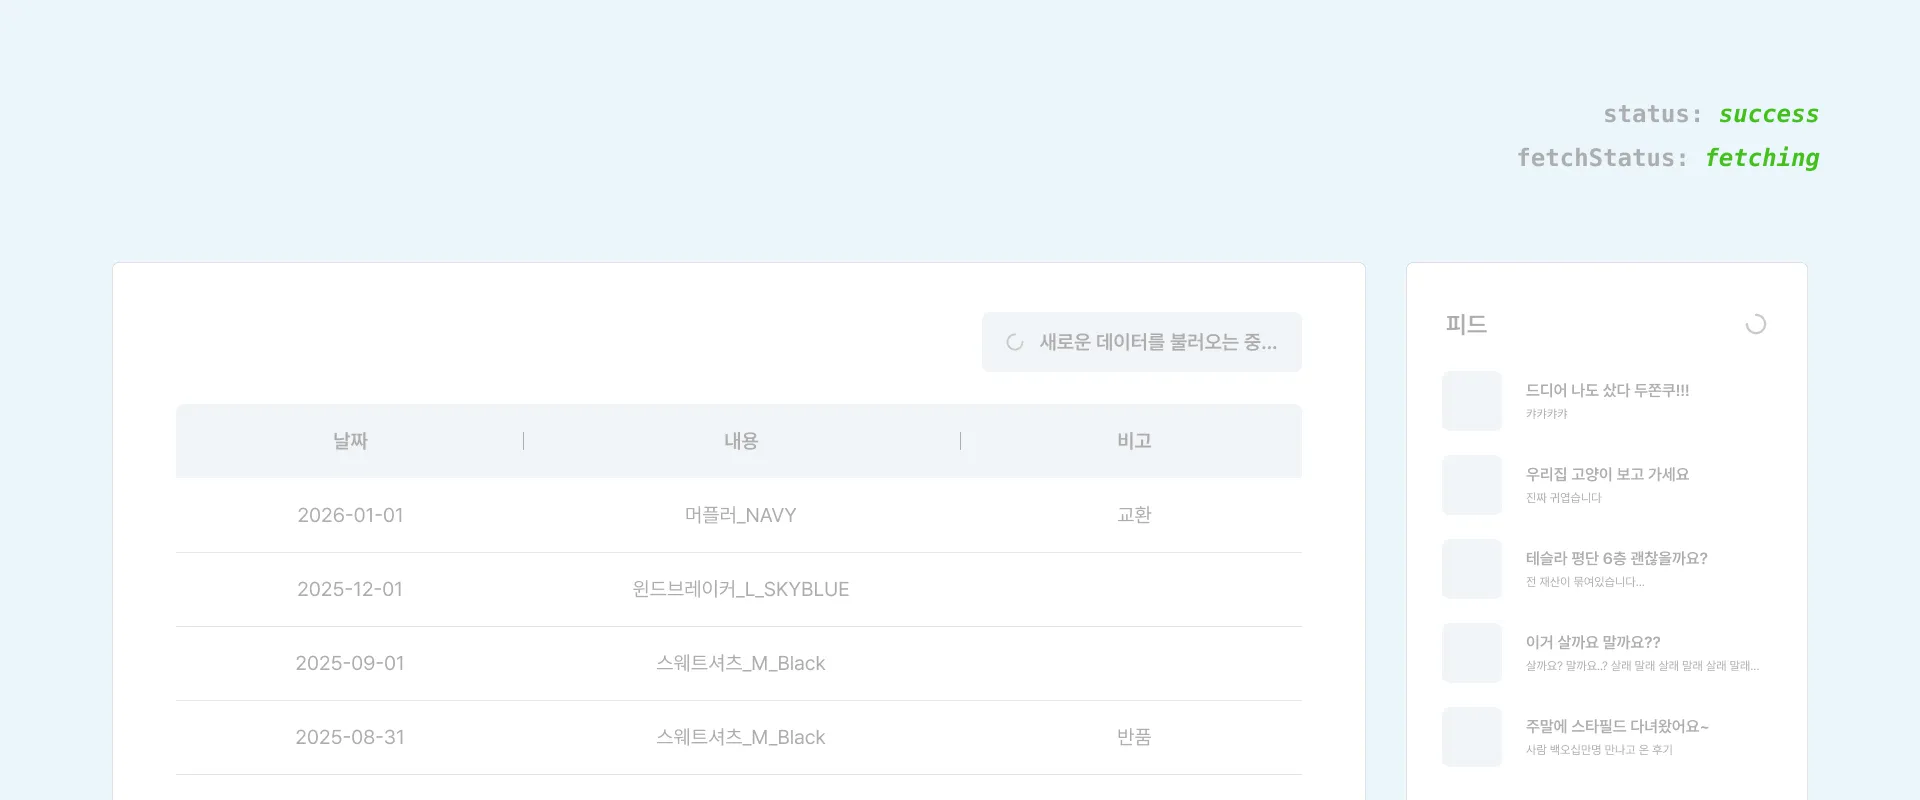Click the '새로운 데이터를 불러오는 중...' button
This screenshot has height=800, width=1920.
tap(1141, 342)
